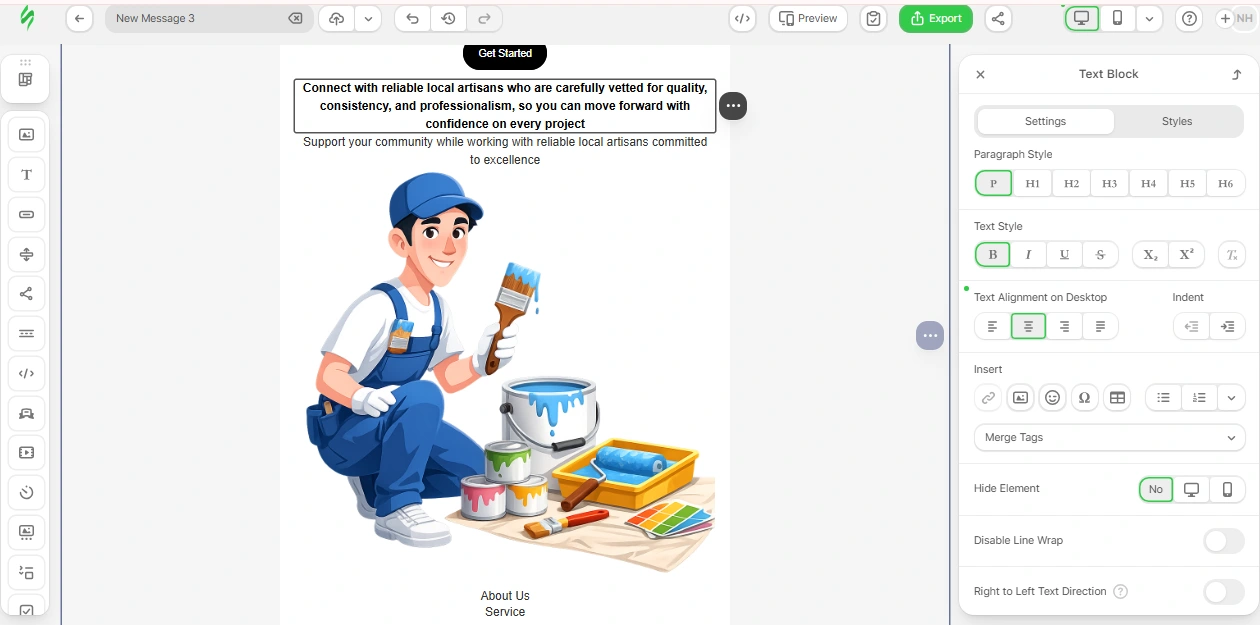Screen dimensions: 1260x625
Task: Enable Right to Left Text Direction
Action: (x=1224, y=592)
